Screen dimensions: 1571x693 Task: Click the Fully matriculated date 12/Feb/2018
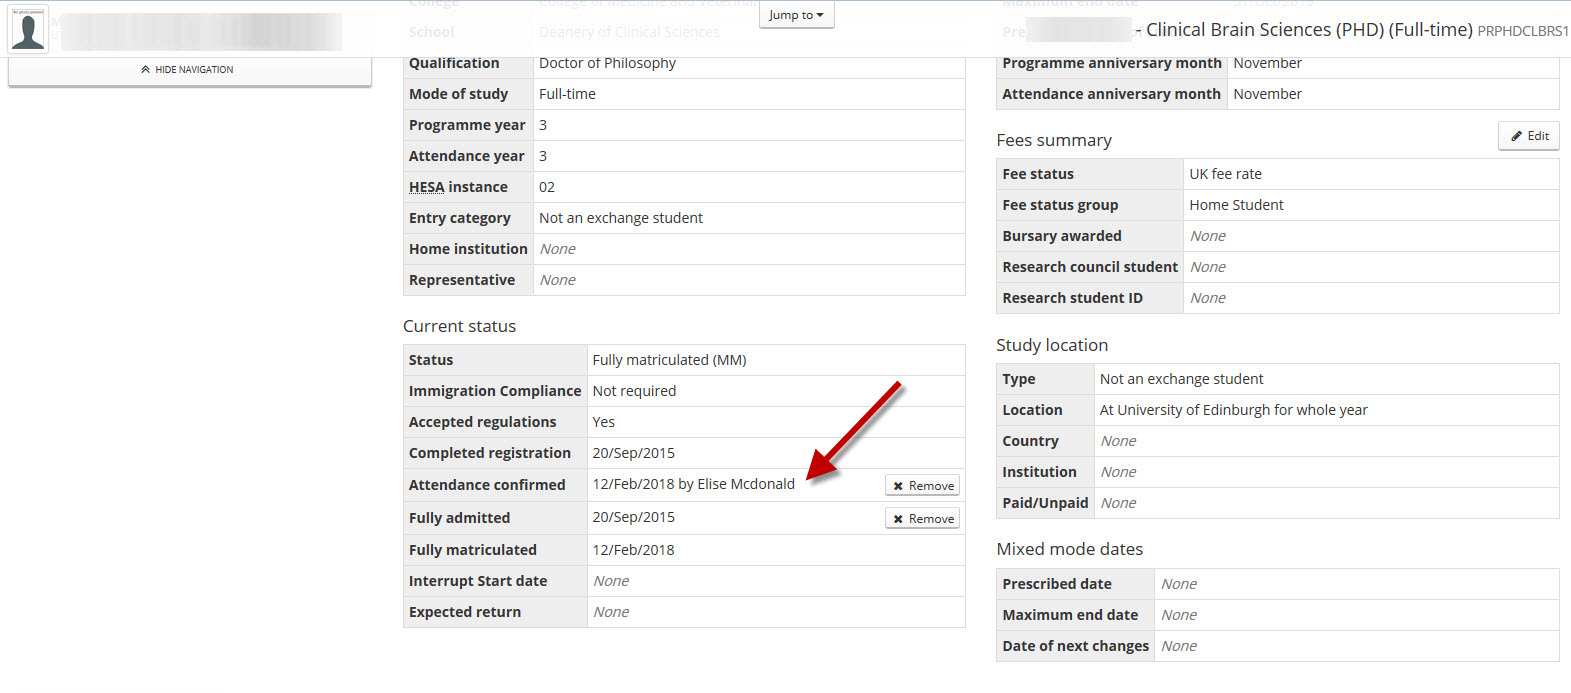click(633, 550)
